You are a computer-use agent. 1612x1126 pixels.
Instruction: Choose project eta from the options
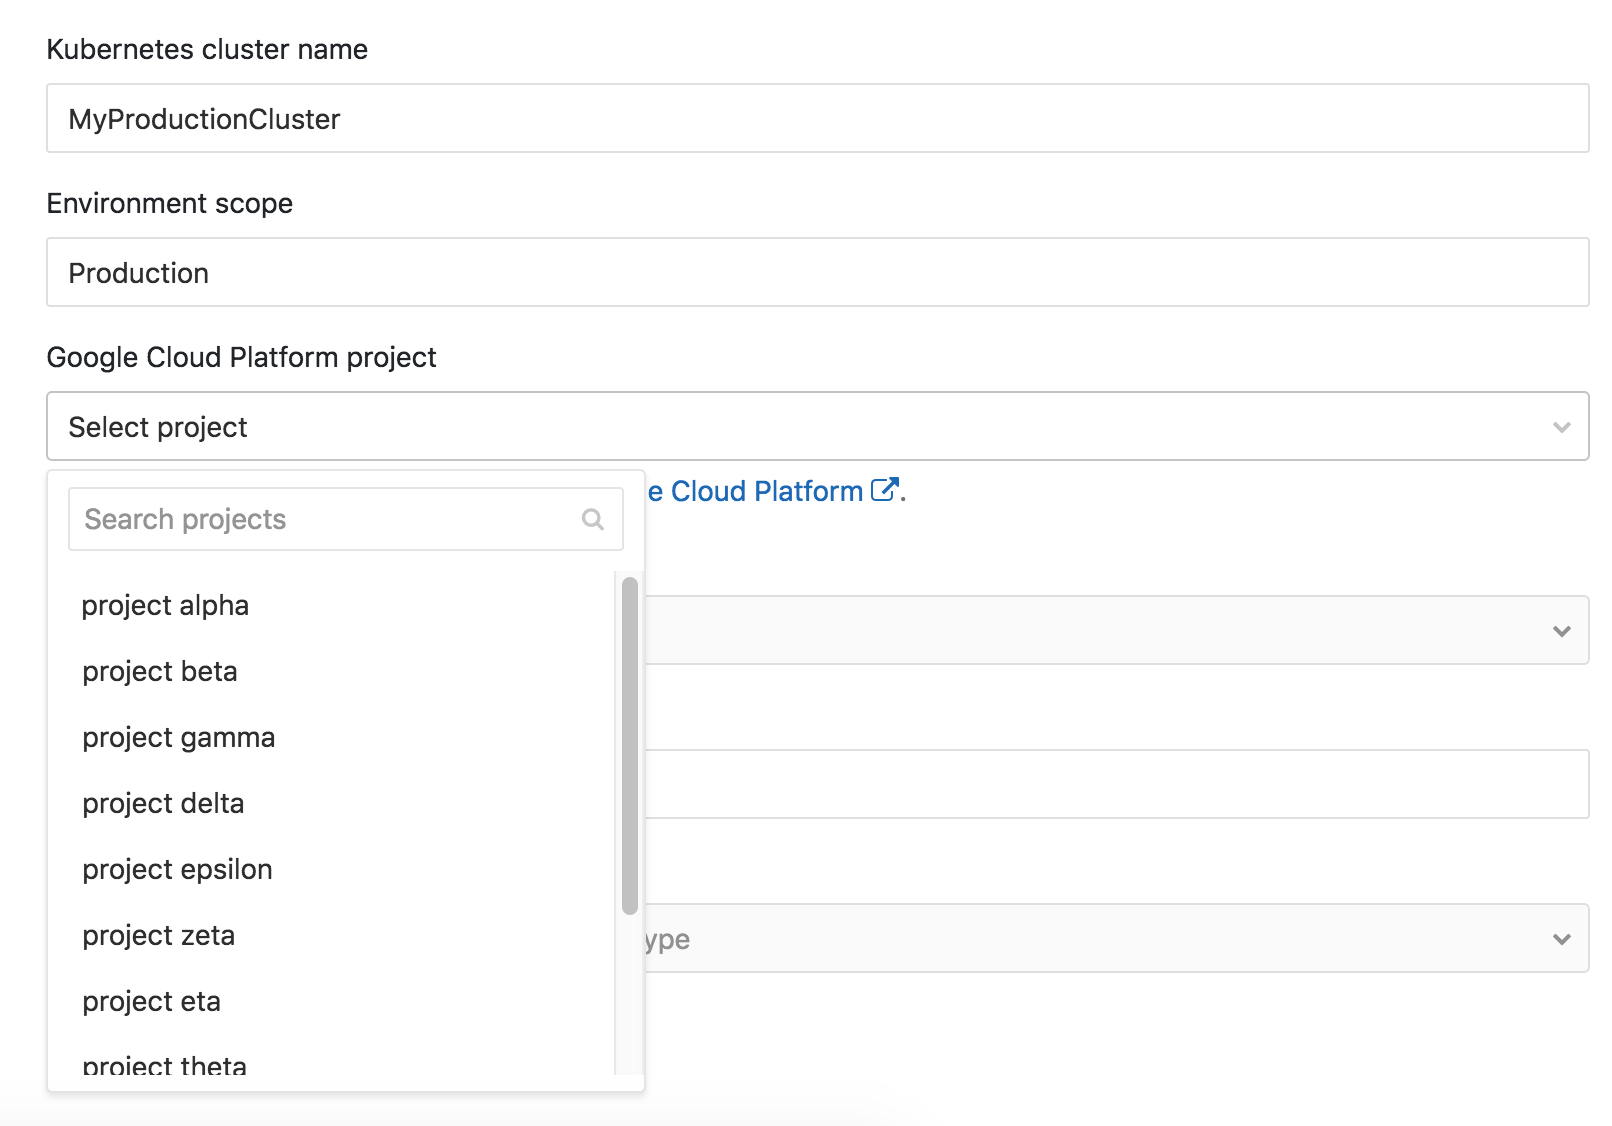pos(151,1001)
